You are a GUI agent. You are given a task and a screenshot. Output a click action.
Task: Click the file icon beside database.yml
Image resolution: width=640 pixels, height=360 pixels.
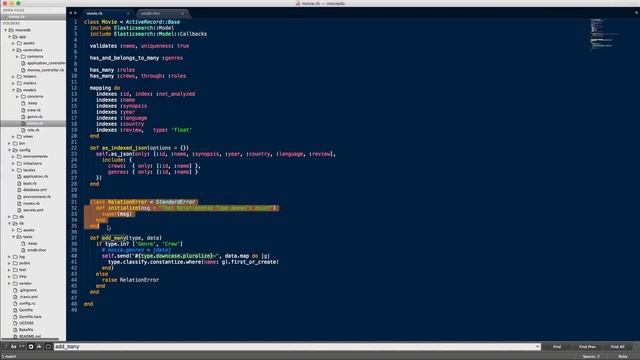point(19,190)
